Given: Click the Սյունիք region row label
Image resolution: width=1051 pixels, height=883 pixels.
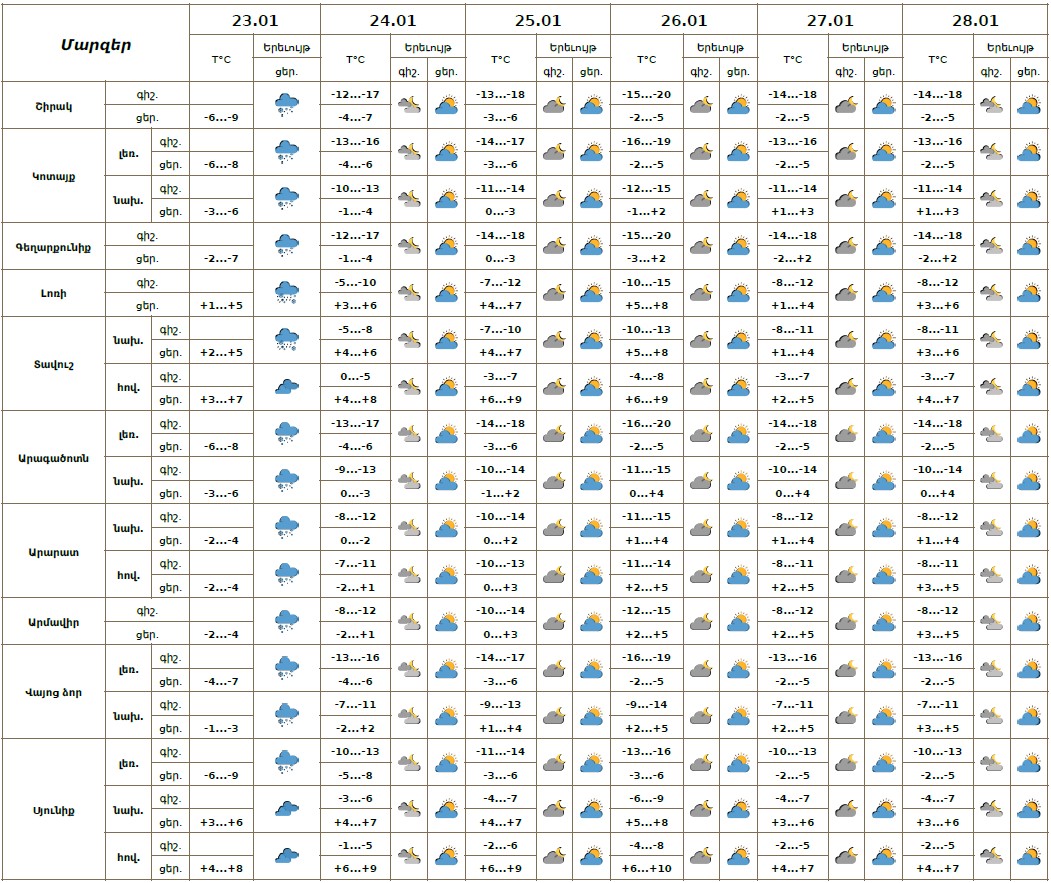Looking at the screenshot, I should click(53, 809).
